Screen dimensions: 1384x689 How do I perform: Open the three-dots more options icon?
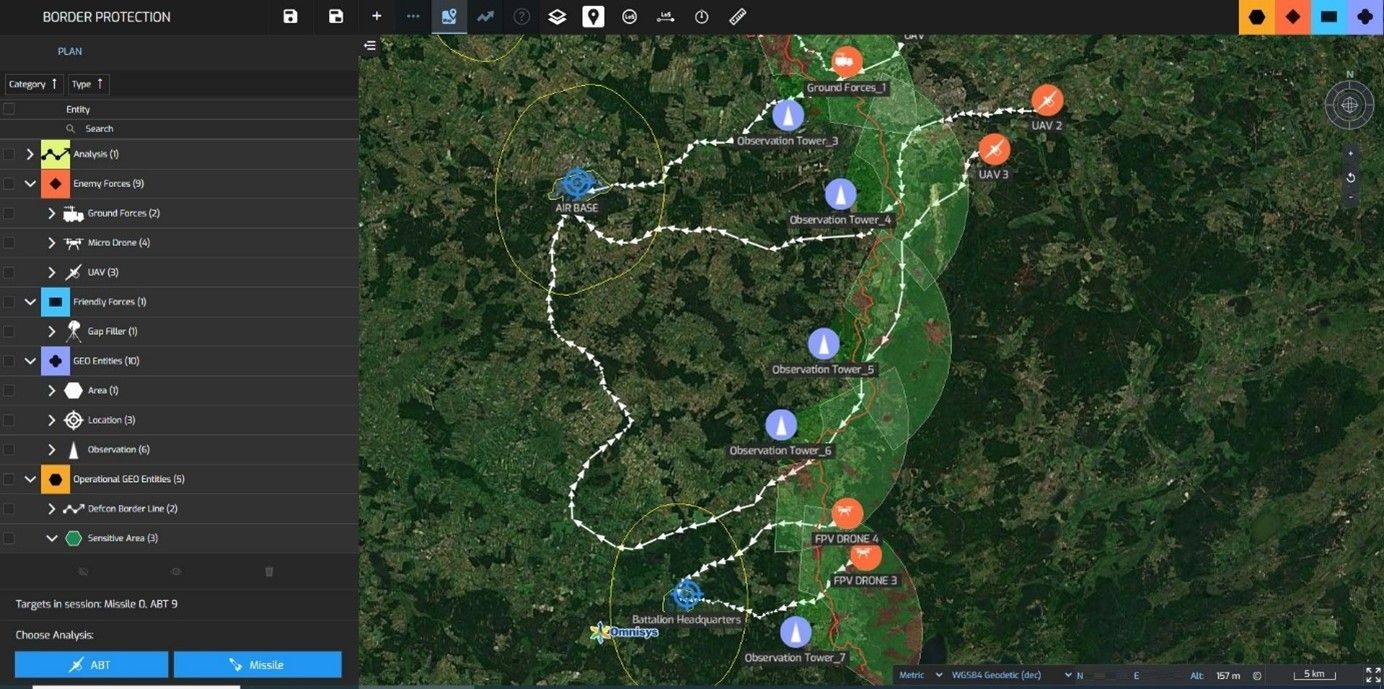(413, 16)
